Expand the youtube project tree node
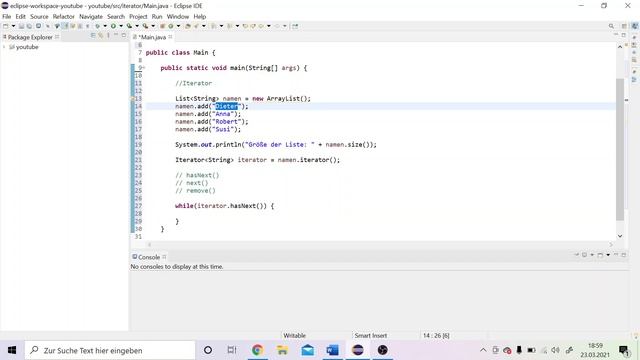The height and width of the screenshot is (360, 640). 4,47
